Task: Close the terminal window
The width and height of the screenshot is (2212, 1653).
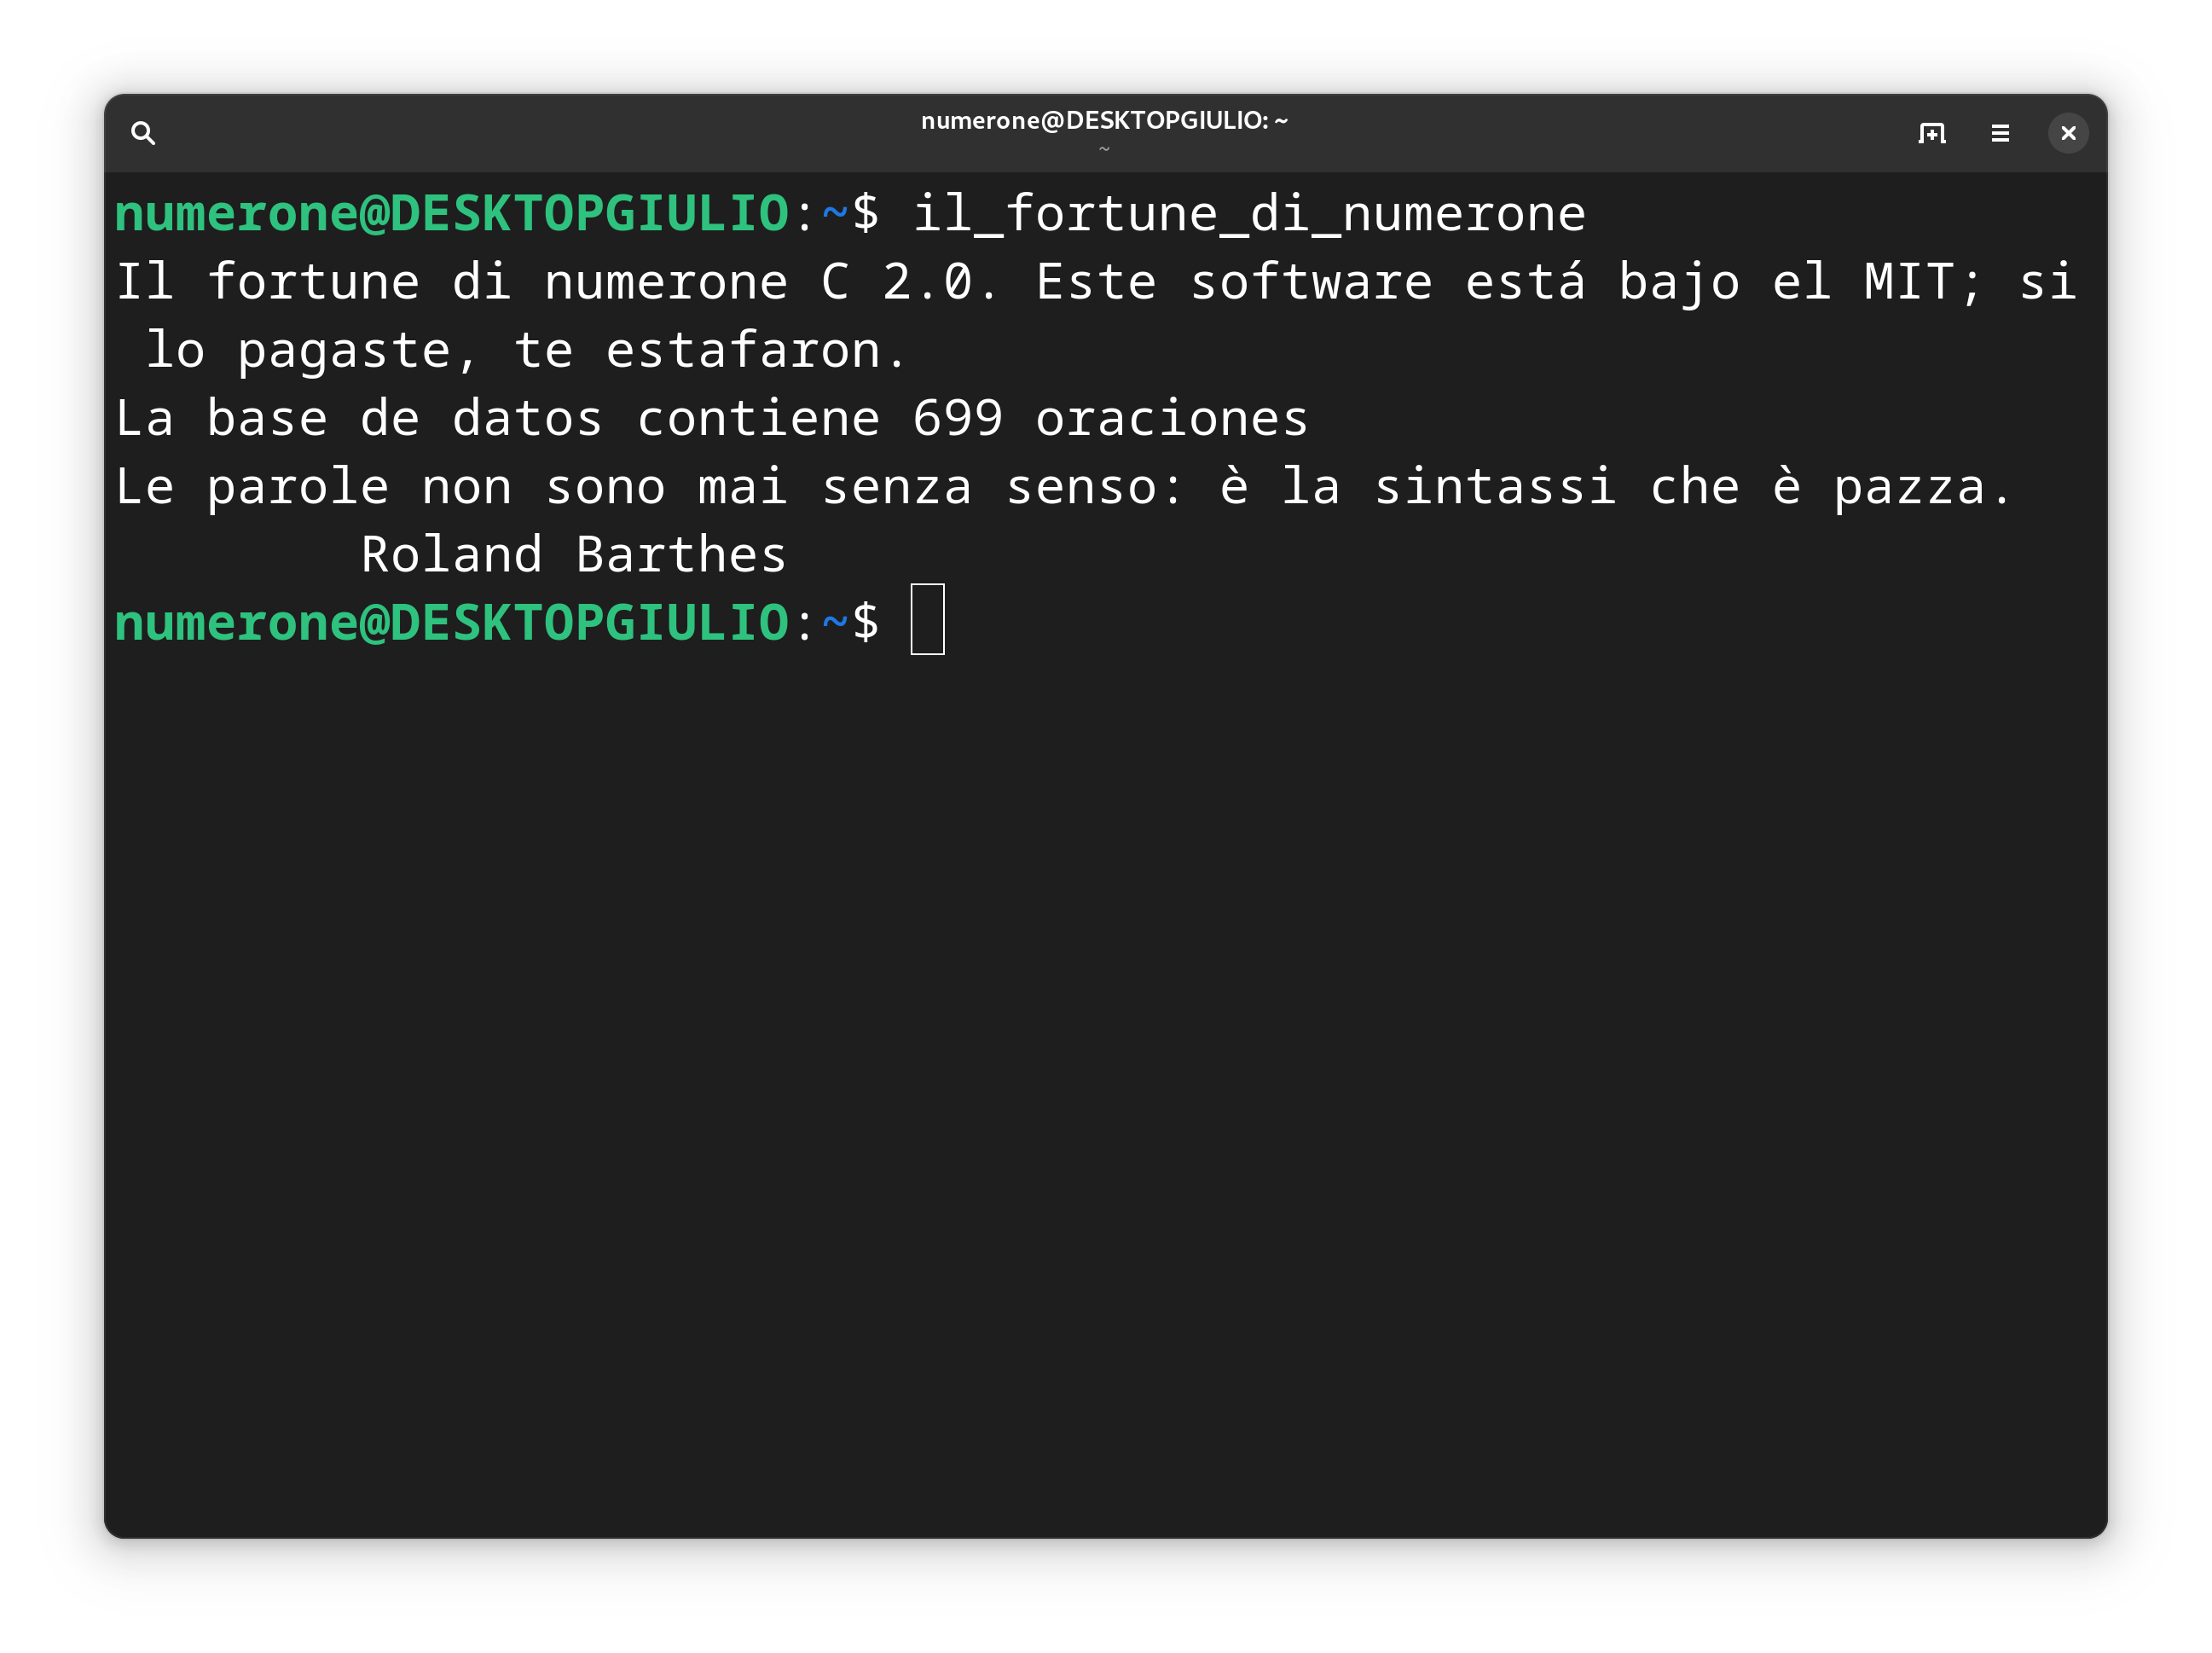Action: (2068, 133)
